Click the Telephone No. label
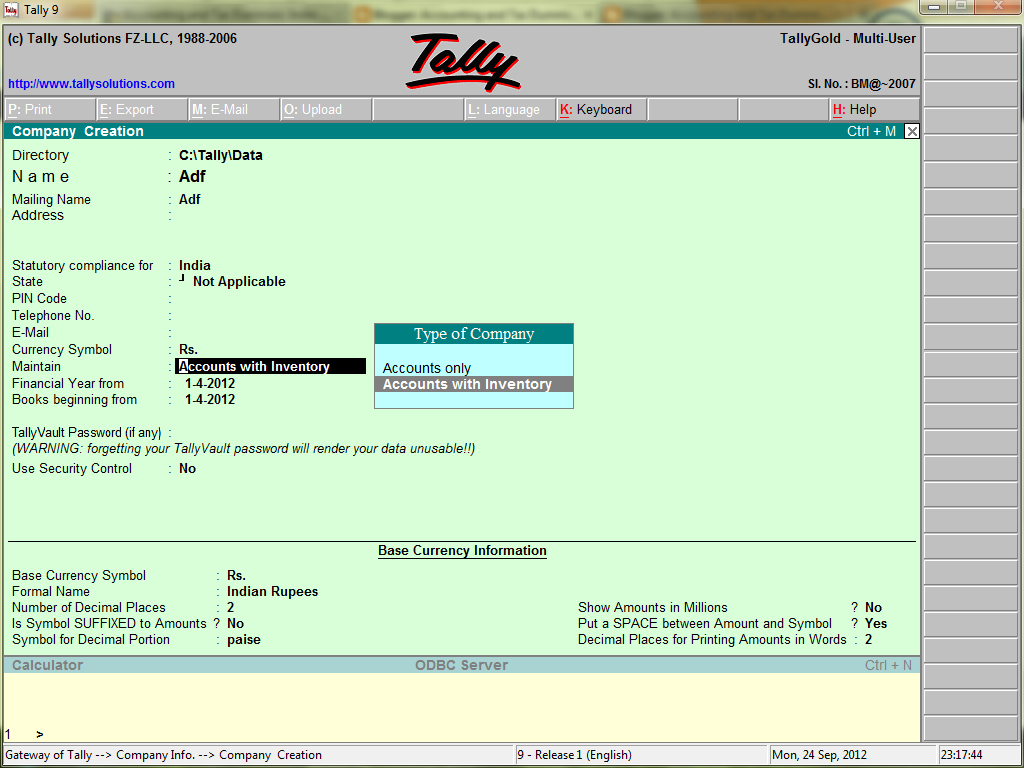Image resolution: width=1024 pixels, height=768 pixels. [53, 315]
